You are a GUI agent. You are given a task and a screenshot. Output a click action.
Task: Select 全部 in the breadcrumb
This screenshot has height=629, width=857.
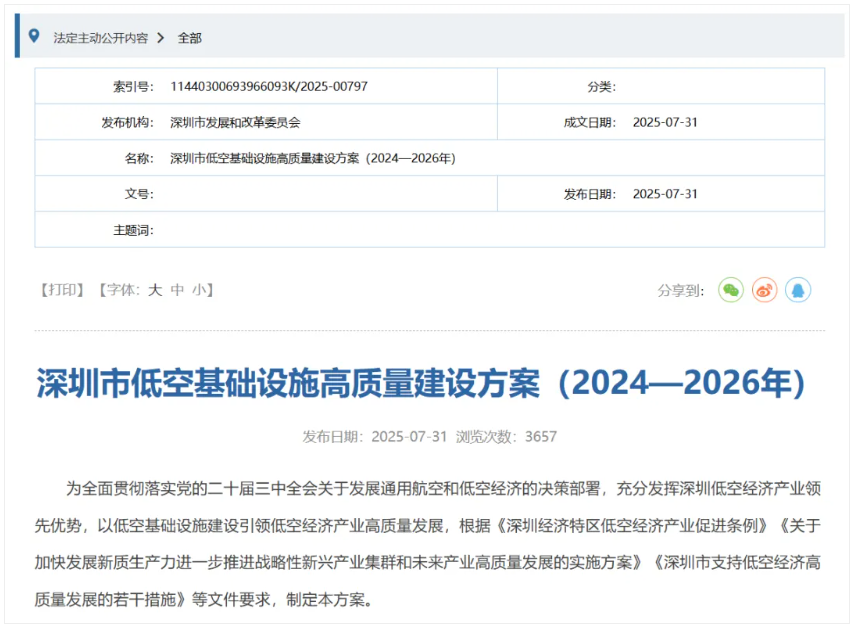click(190, 38)
